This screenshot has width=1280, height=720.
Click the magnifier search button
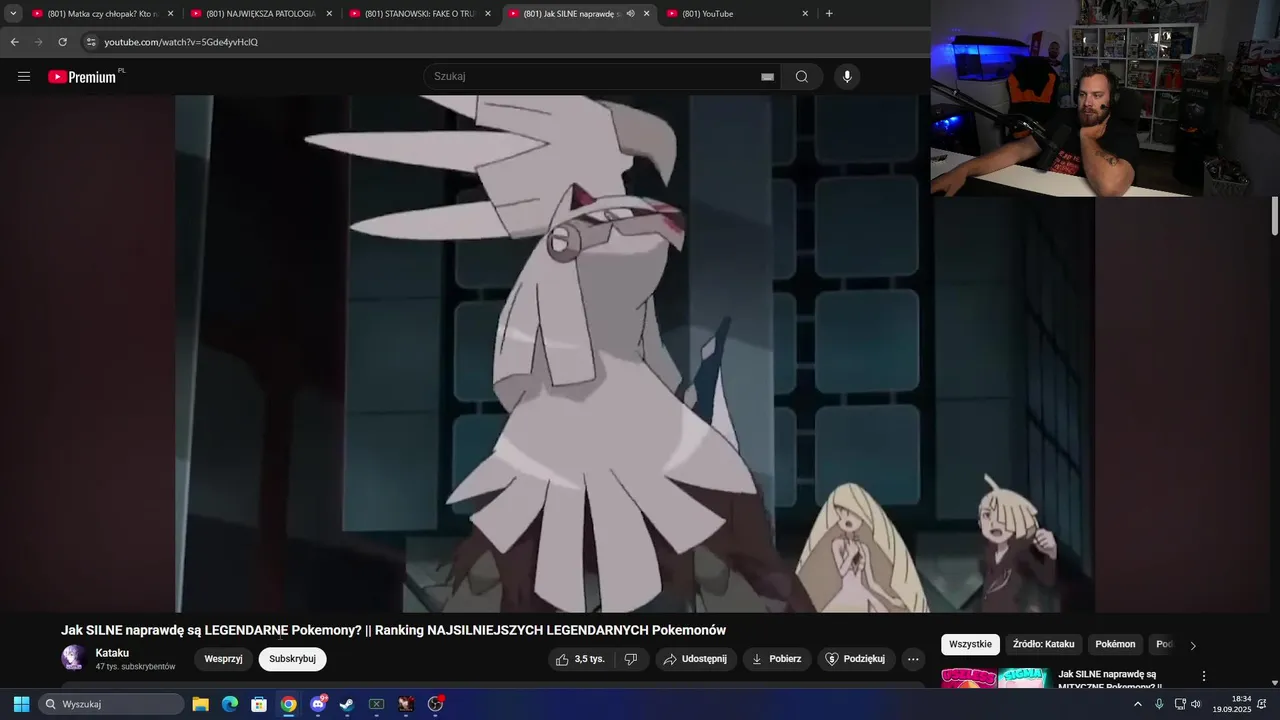pos(802,77)
